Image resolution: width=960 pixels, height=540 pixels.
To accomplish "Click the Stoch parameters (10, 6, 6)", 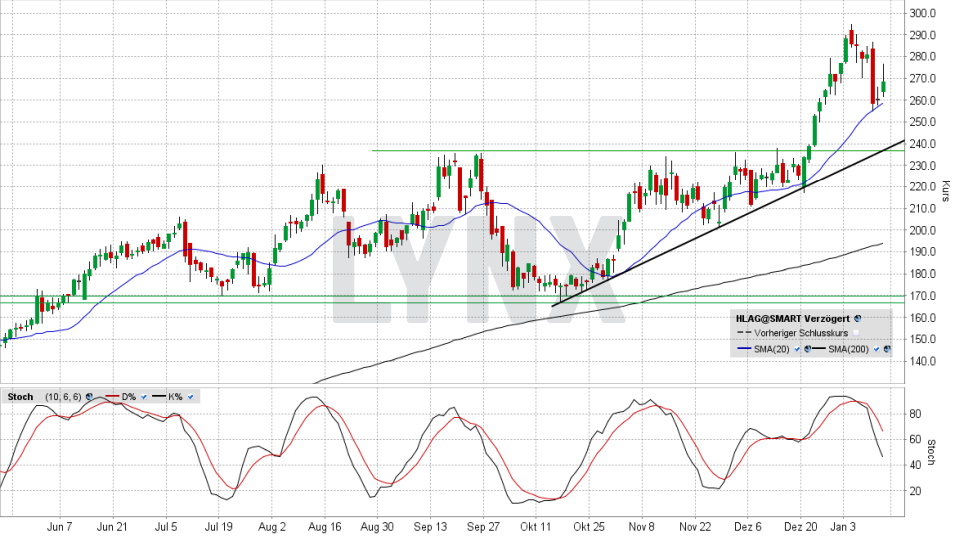I will (63, 397).
